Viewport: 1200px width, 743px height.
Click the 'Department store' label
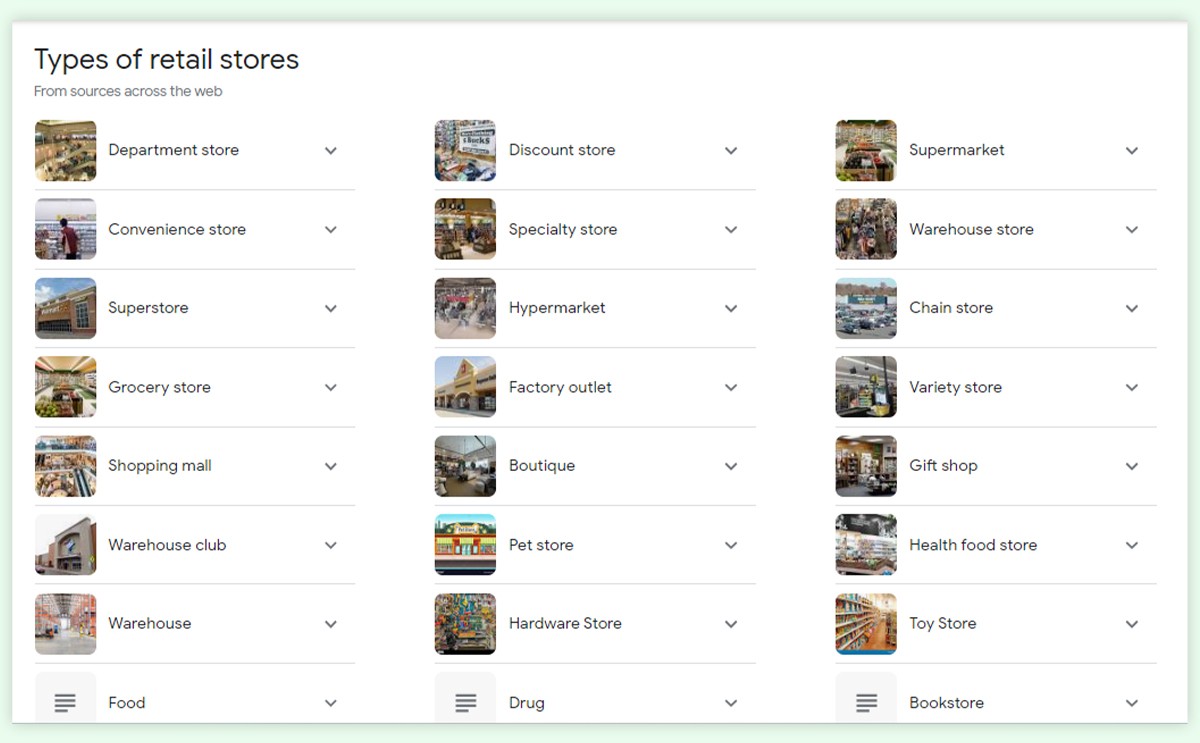[173, 150]
